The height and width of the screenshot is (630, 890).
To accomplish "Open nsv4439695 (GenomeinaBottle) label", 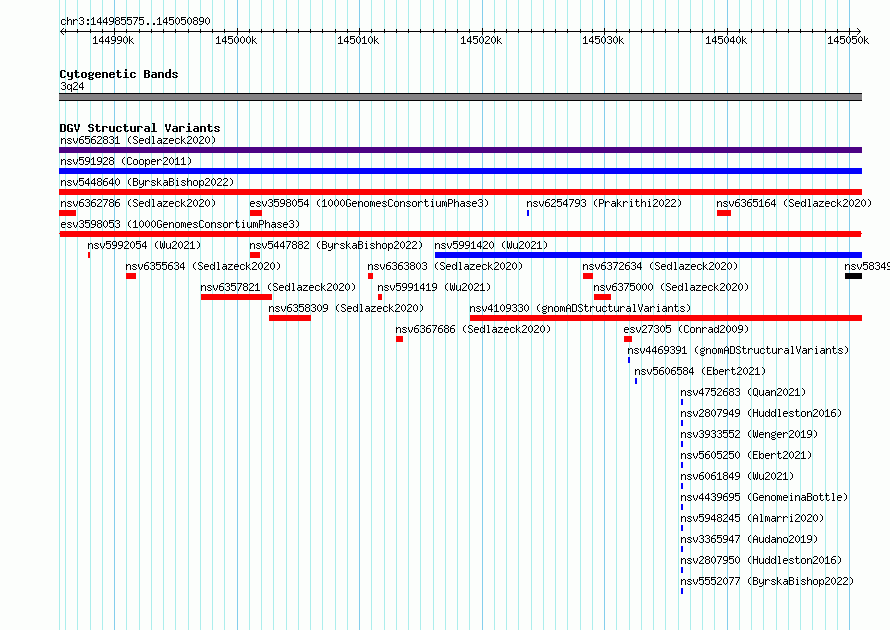I will click(x=764, y=497).
